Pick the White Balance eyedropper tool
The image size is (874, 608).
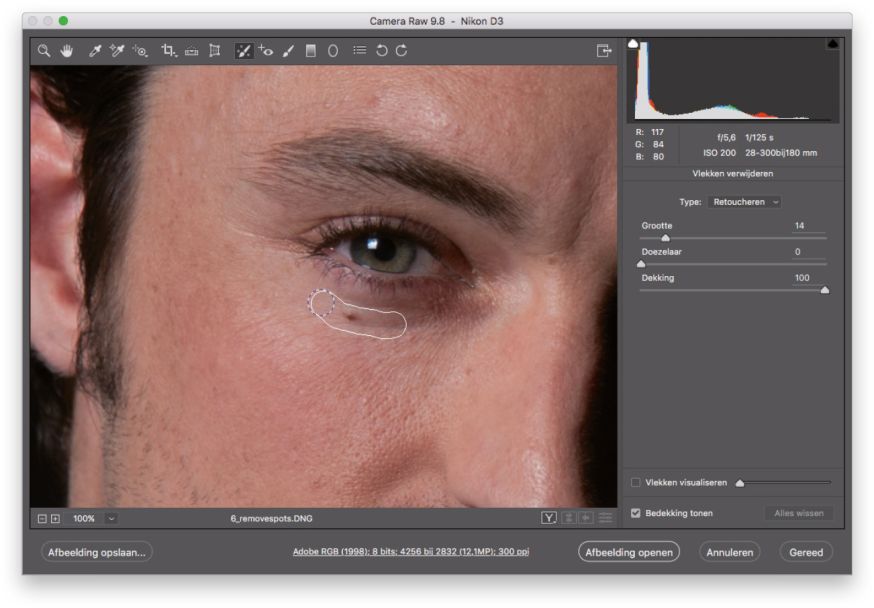pyautogui.click(x=96, y=51)
